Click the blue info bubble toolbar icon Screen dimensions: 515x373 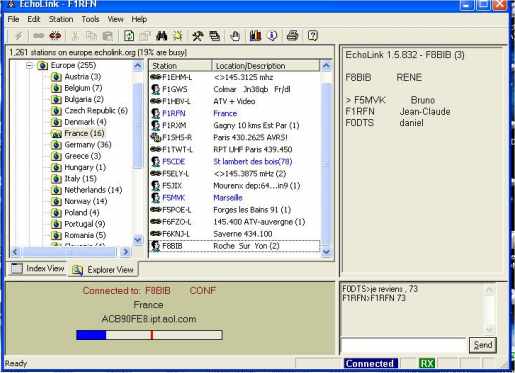272,36
